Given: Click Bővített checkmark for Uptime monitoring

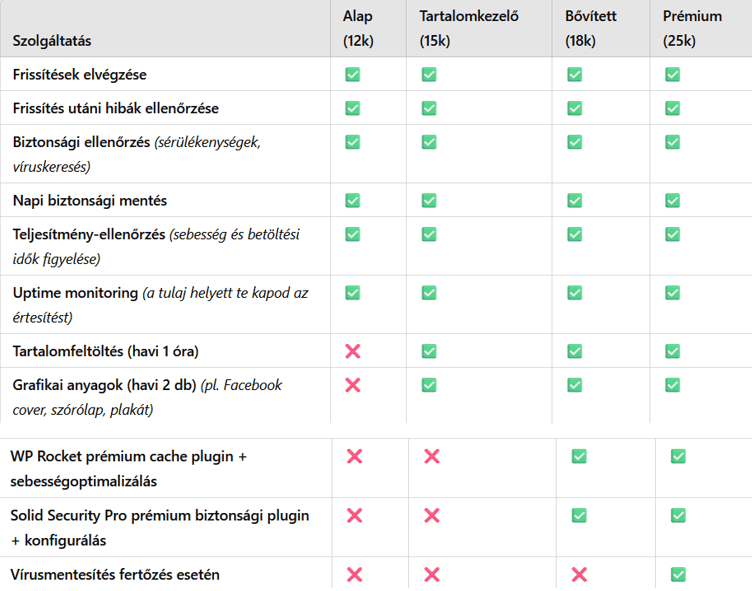Looking at the screenshot, I should point(575,293).
